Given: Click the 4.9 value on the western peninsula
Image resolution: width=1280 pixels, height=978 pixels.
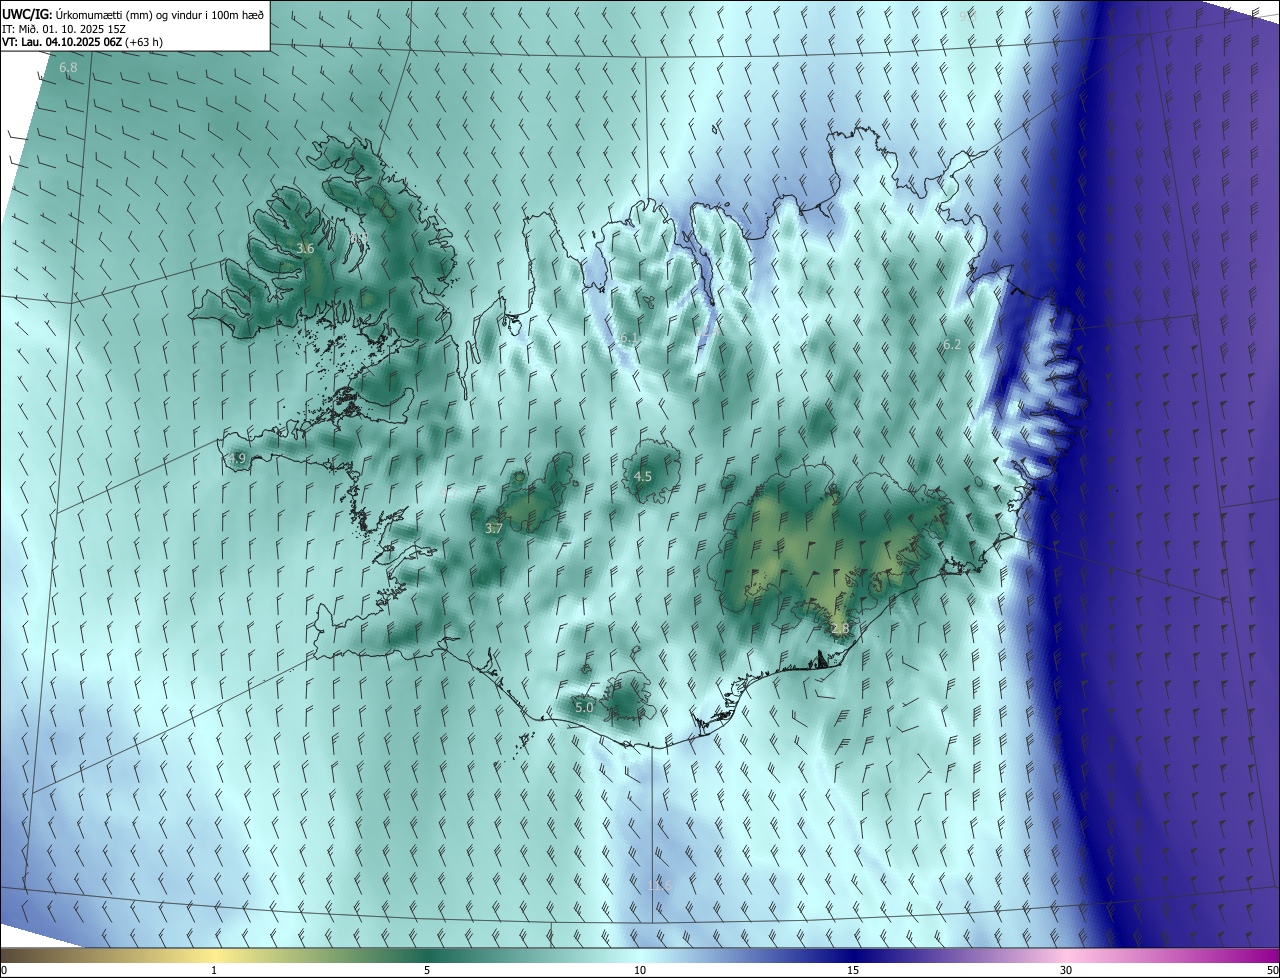Looking at the screenshot, I should [237, 458].
